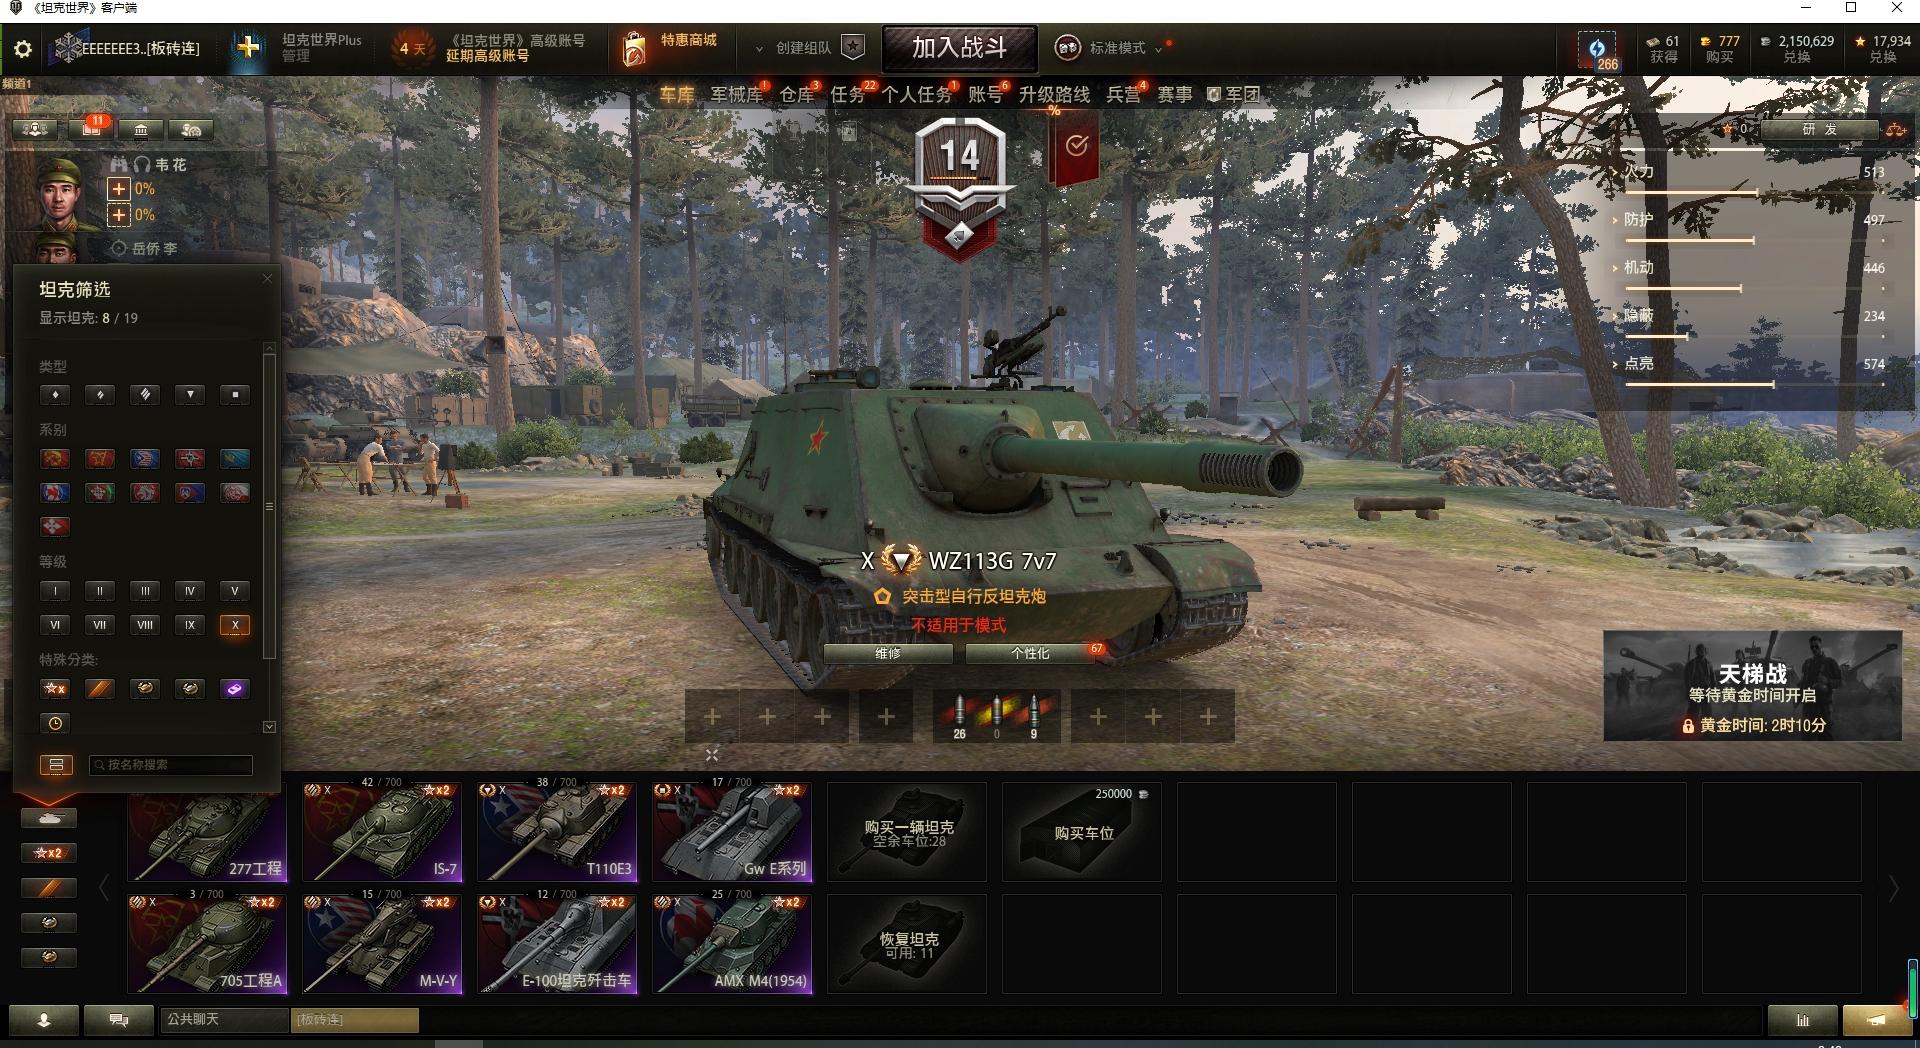Viewport: 1920px width, 1048px height.
Task: Toggle the tier VIII filter
Action: [x=145, y=625]
